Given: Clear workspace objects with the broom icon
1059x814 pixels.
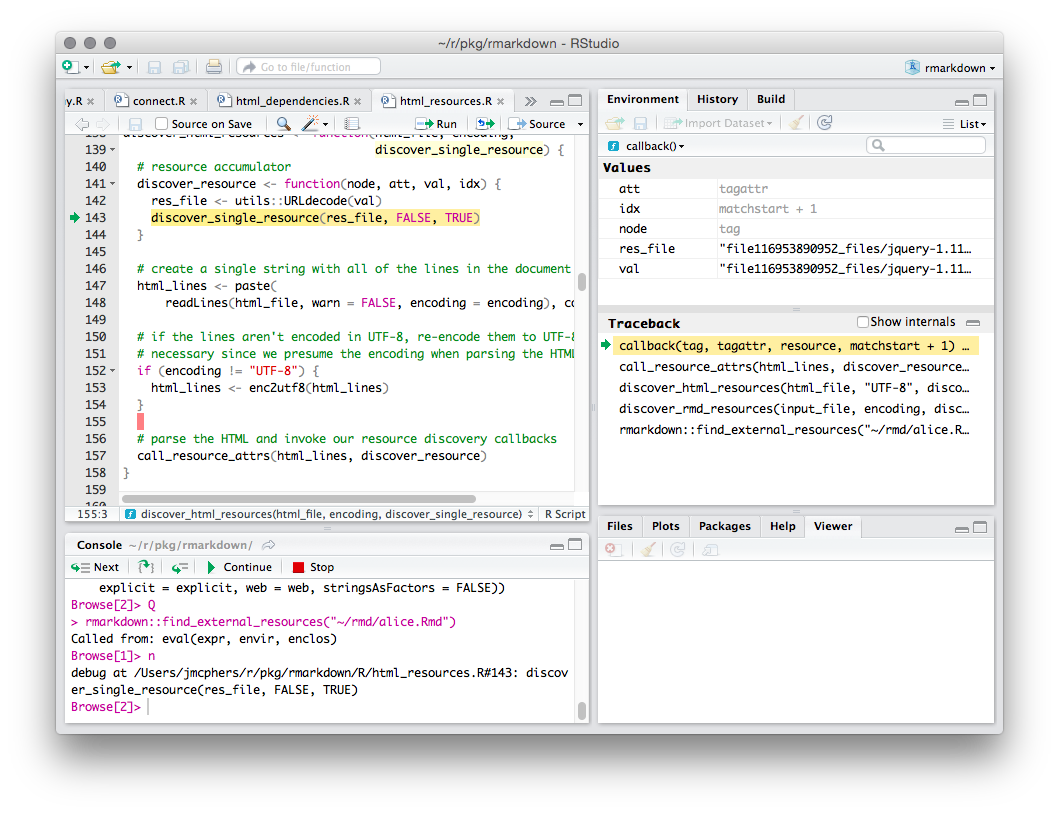Looking at the screenshot, I should (796, 122).
